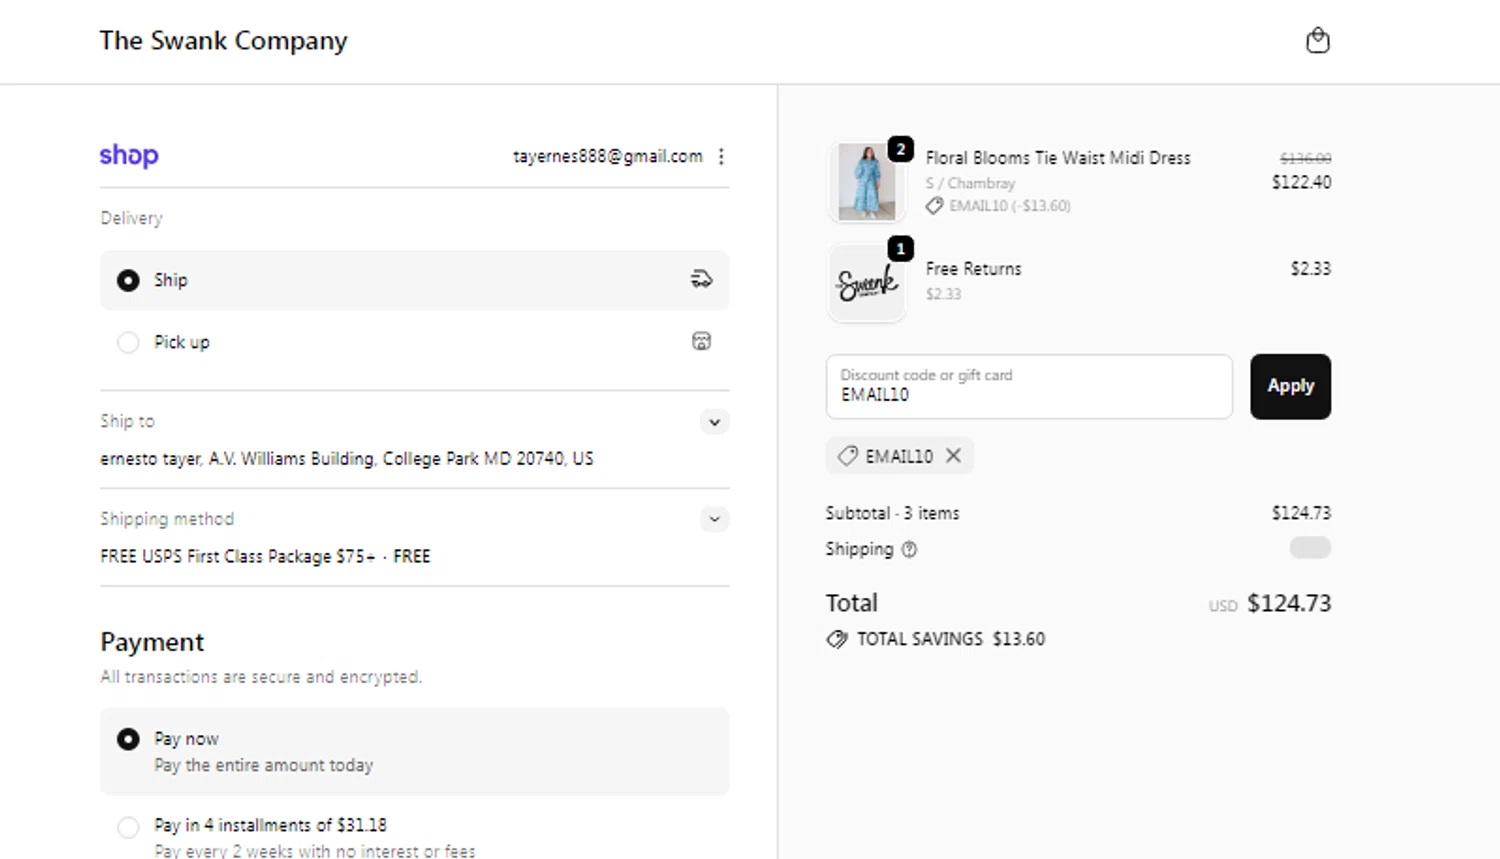Screen dimensions: 1500x859
Task: Click the Free Returns item name
Action: (x=973, y=269)
